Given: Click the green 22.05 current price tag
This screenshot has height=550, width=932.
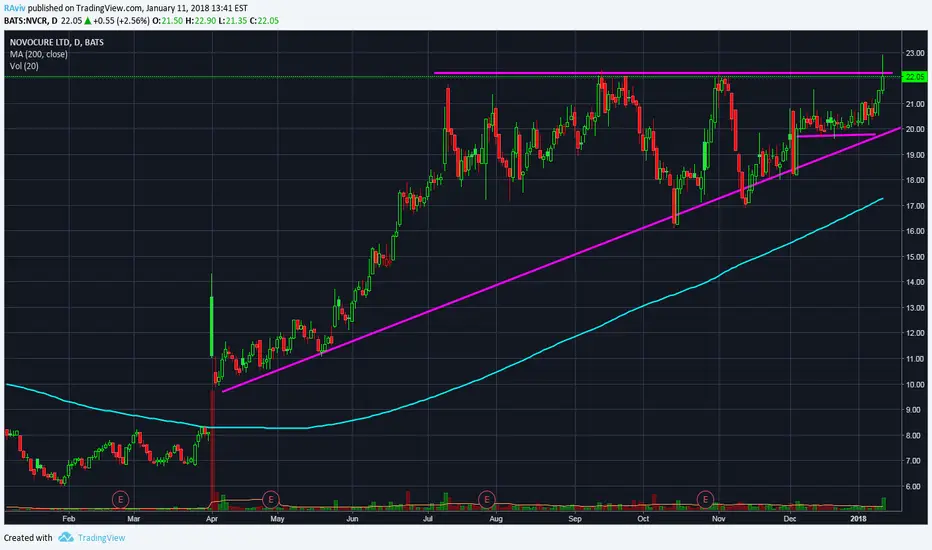Looking at the screenshot, I should coord(914,77).
